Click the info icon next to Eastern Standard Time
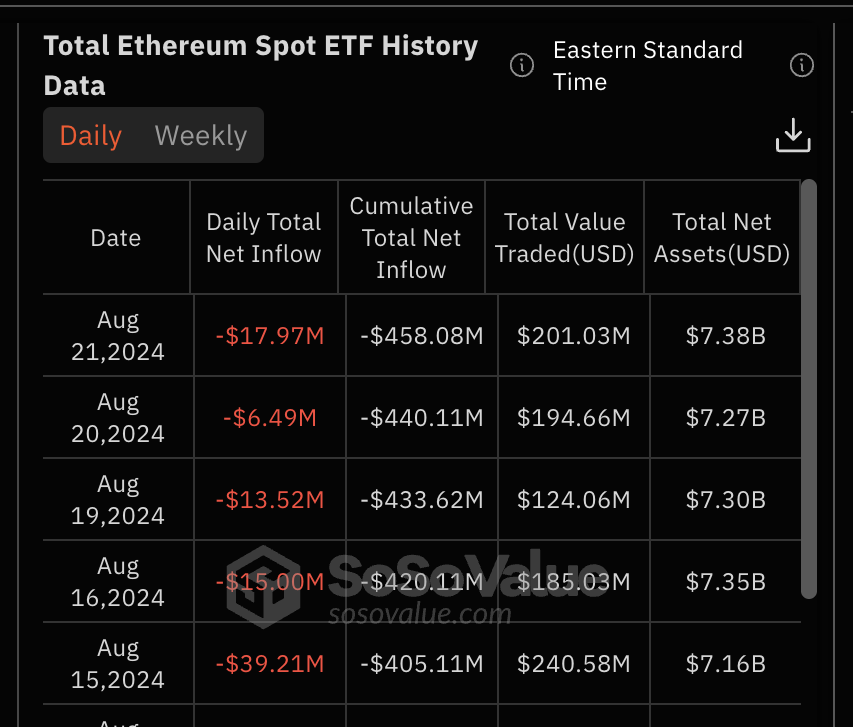 (x=802, y=66)
